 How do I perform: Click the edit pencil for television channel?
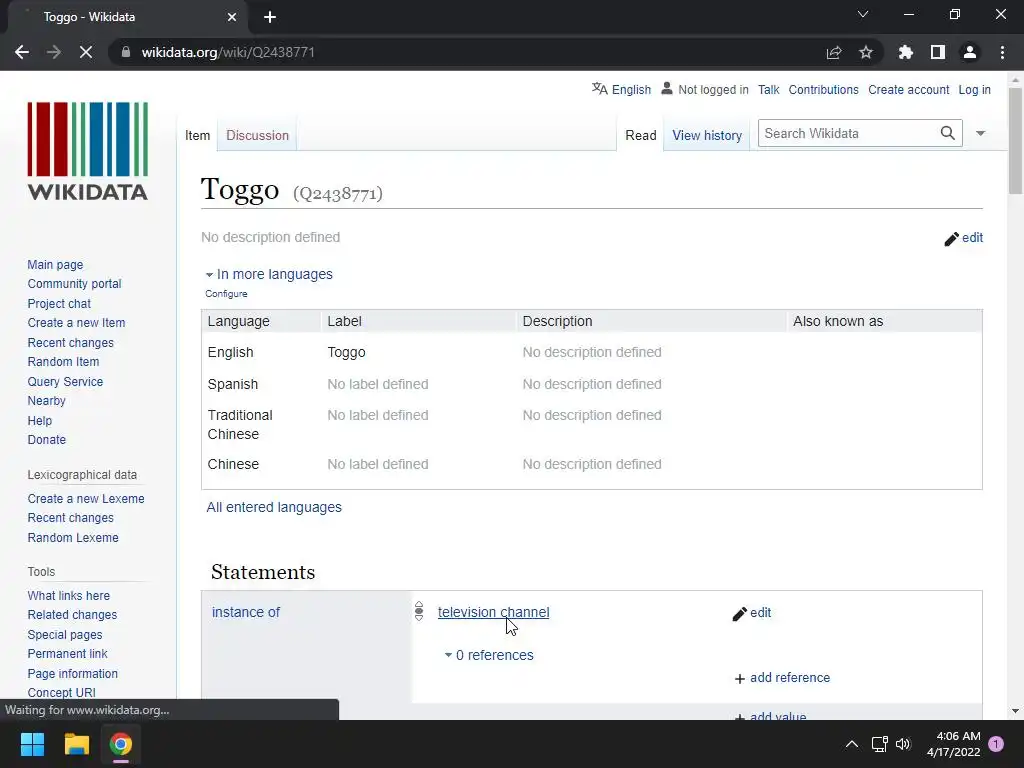(x=739, y=614)
